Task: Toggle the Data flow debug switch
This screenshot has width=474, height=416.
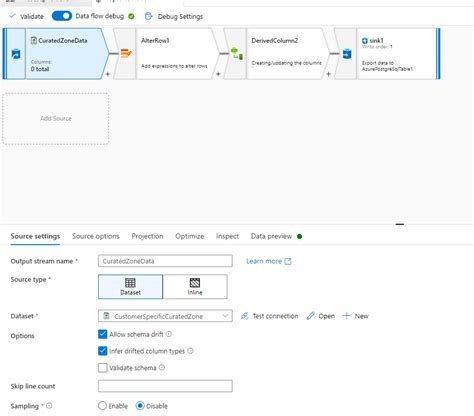Action: (x=62, y=16)
